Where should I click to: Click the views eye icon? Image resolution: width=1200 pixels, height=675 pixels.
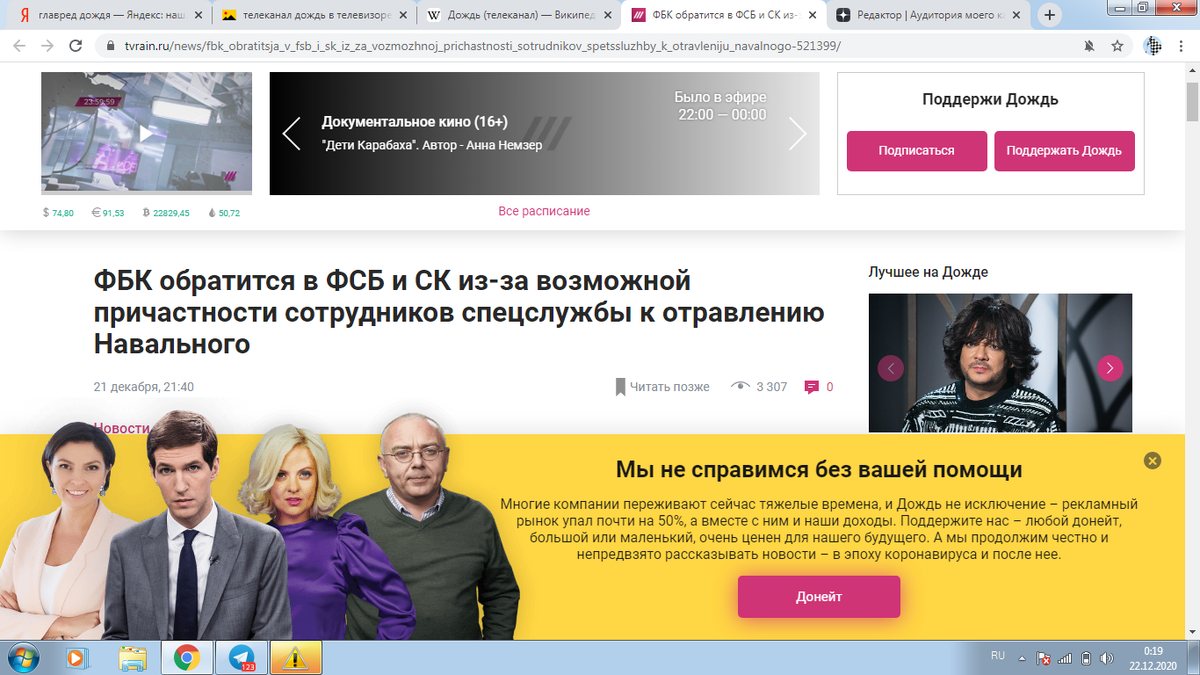(x=740, y=387)
